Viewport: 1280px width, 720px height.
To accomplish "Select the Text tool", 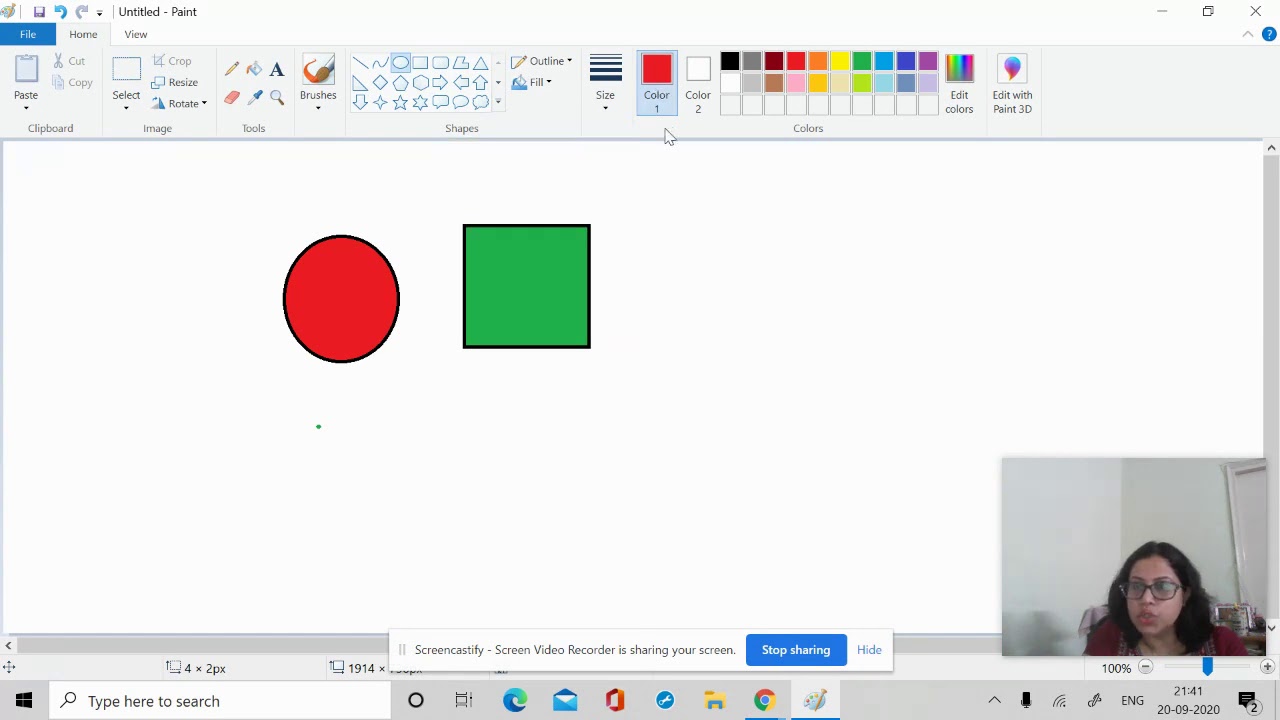I will coord(277,69).
